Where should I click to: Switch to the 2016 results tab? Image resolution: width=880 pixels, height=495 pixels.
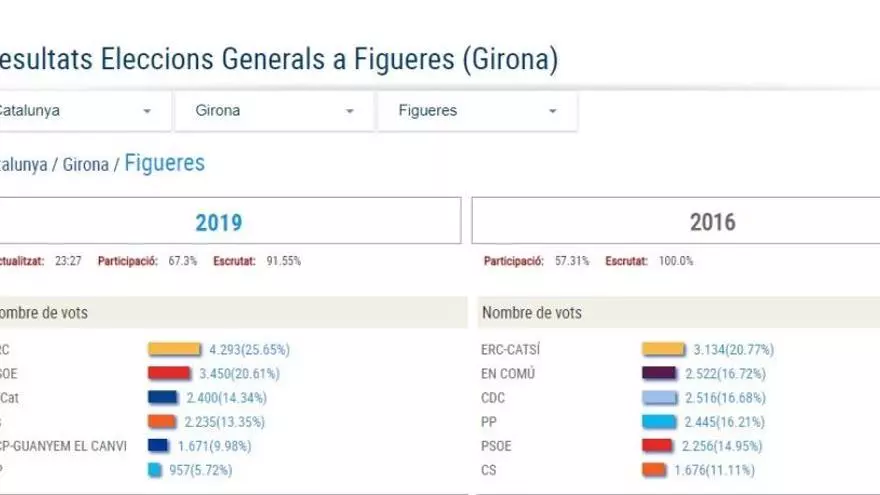click(x=713, y=221)
